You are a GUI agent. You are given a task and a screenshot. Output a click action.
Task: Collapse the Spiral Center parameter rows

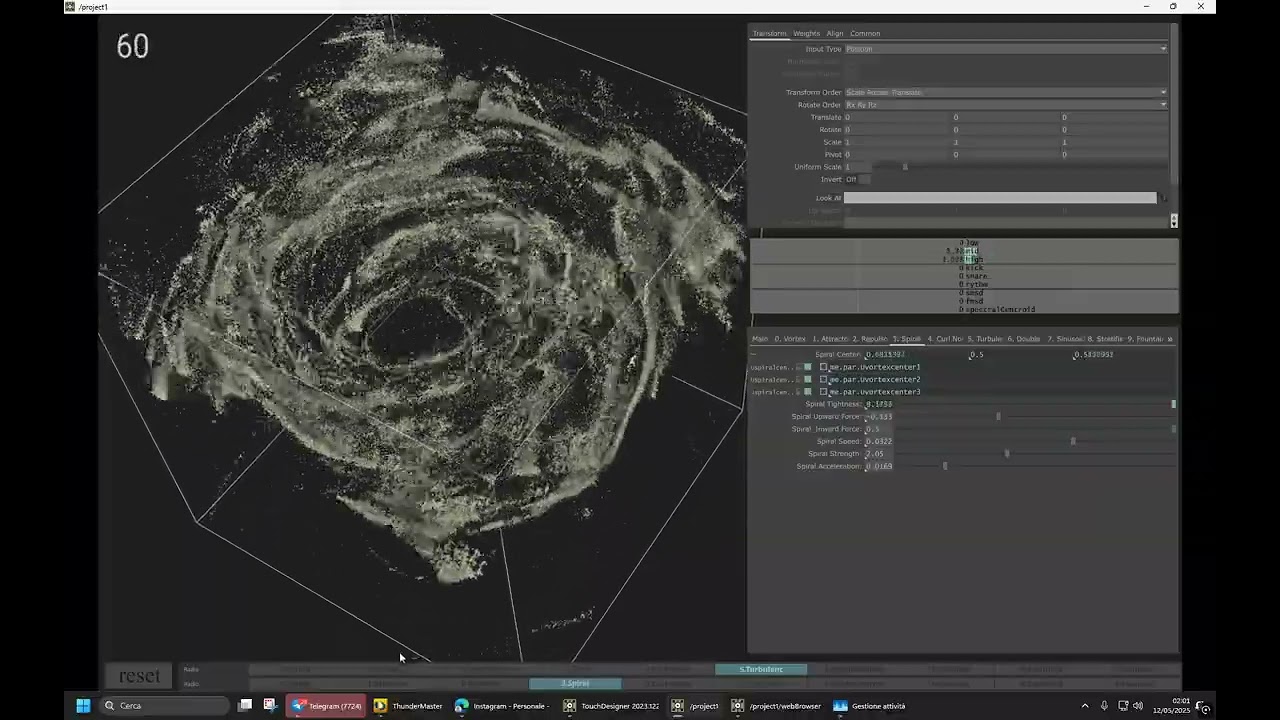coord(754,355)
